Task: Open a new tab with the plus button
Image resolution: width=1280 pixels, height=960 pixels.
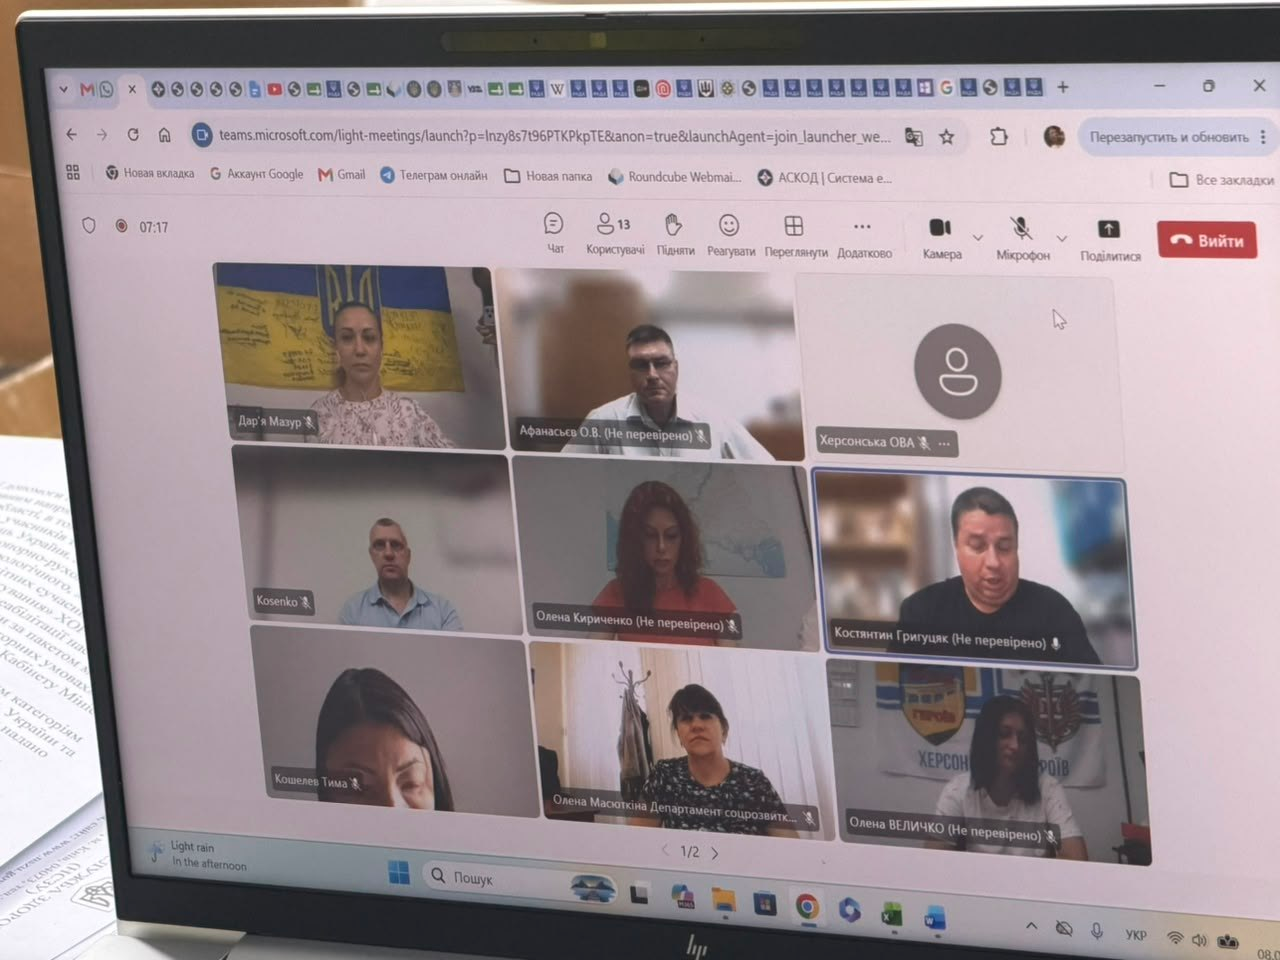Action: tap(1063, 87)
